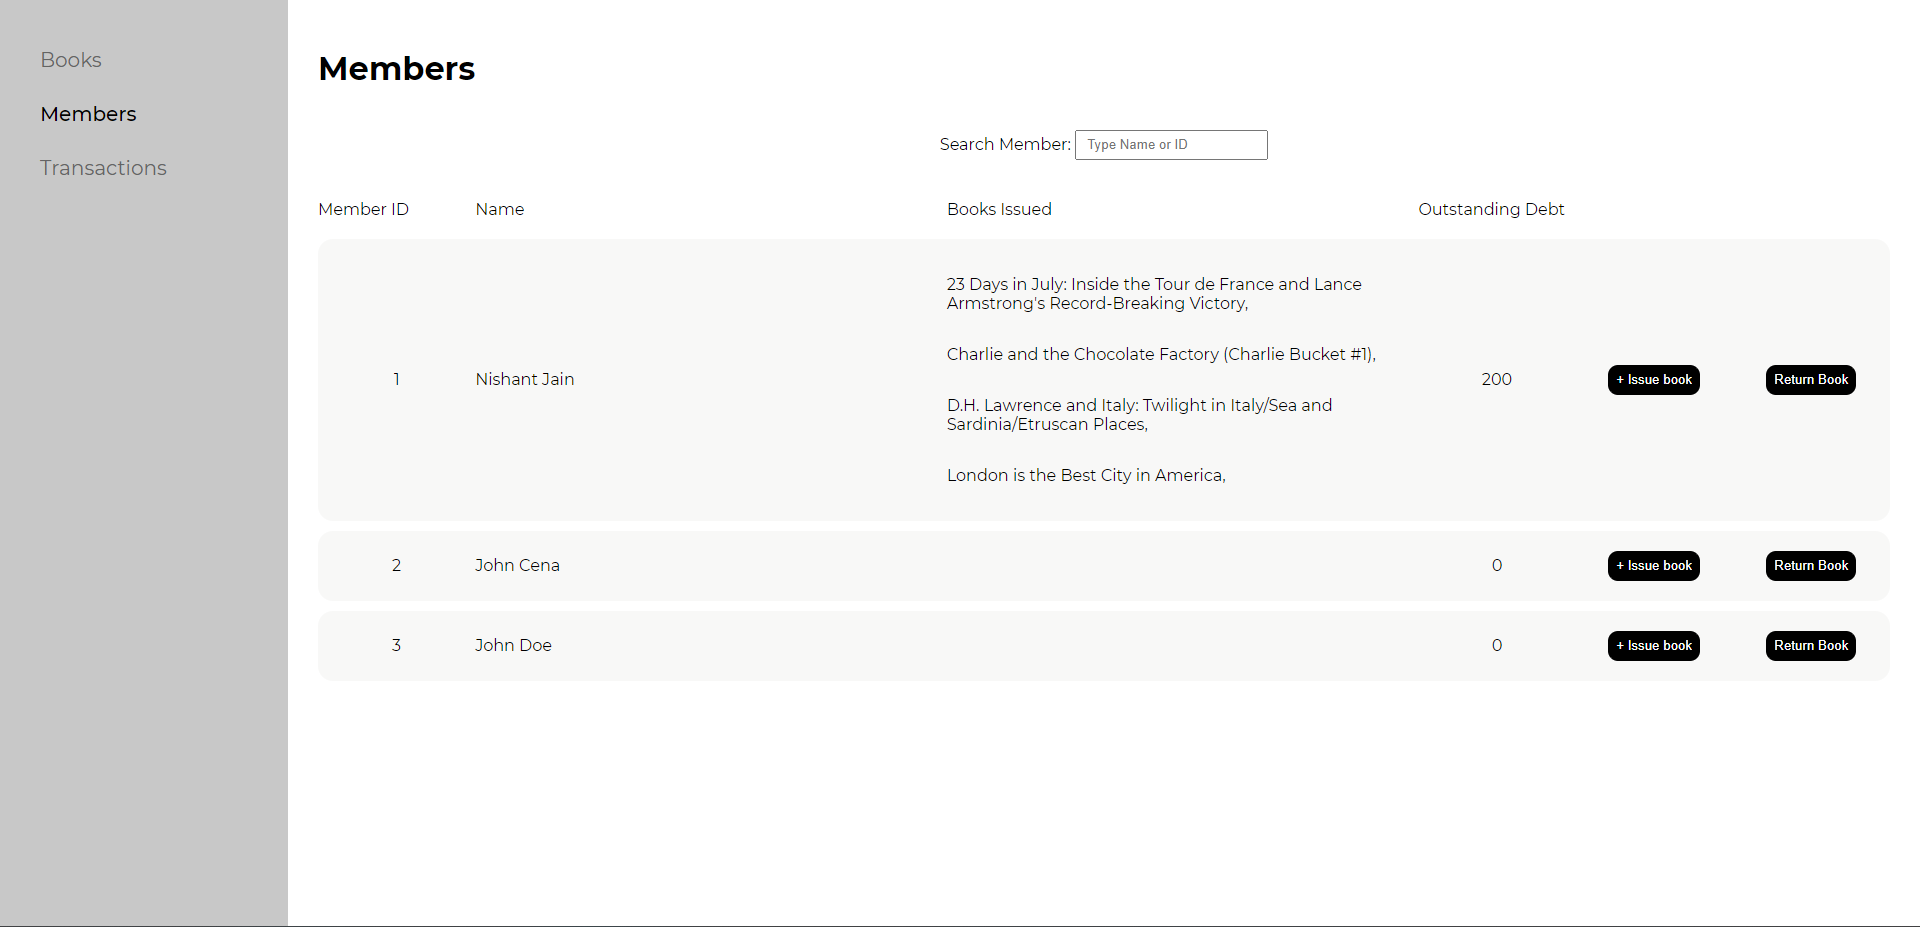Screen dimensions: 1920x927
Task: Click the Search Member input field
Action: [1170, 144]
